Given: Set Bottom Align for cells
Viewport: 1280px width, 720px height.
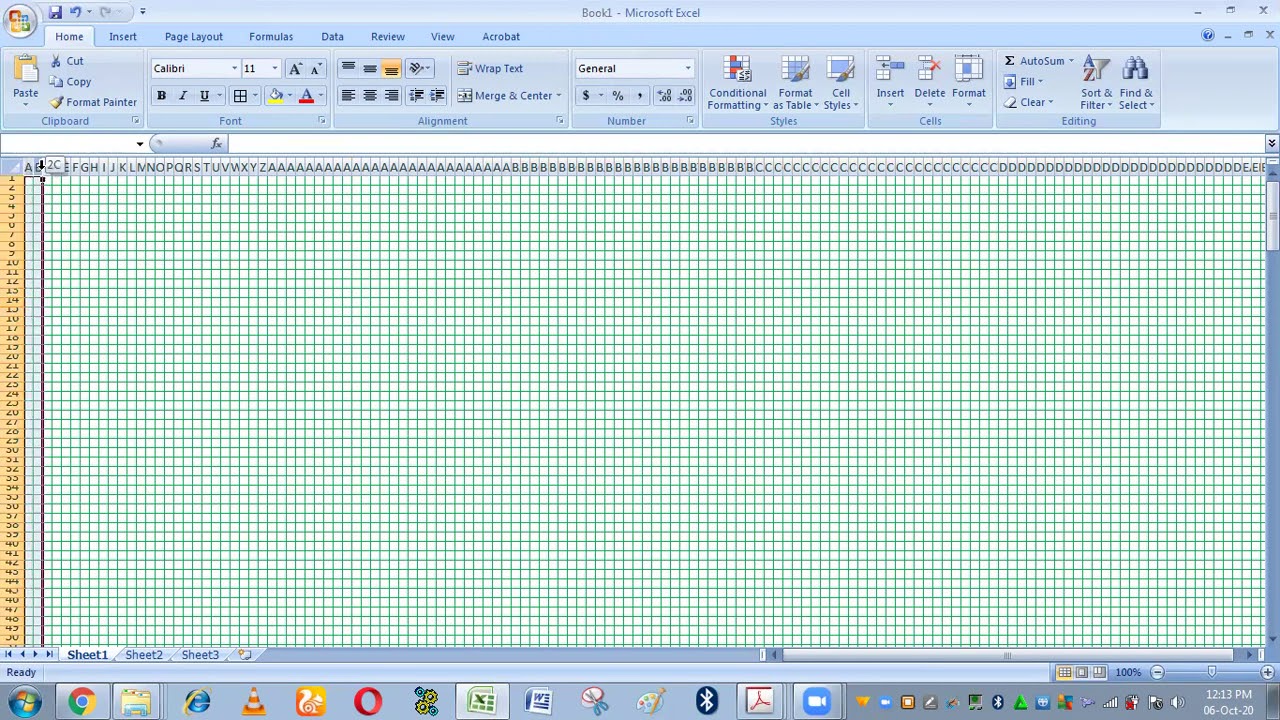Looking at the screenshot, I should pos(391,68).
